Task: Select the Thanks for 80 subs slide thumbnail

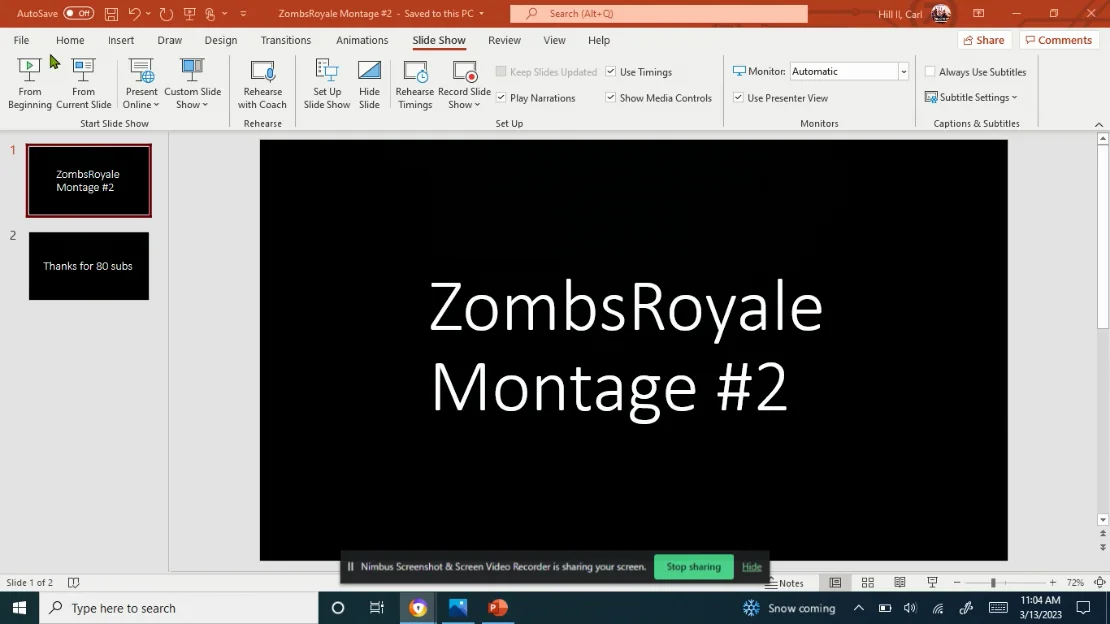Action: point(89,266)
